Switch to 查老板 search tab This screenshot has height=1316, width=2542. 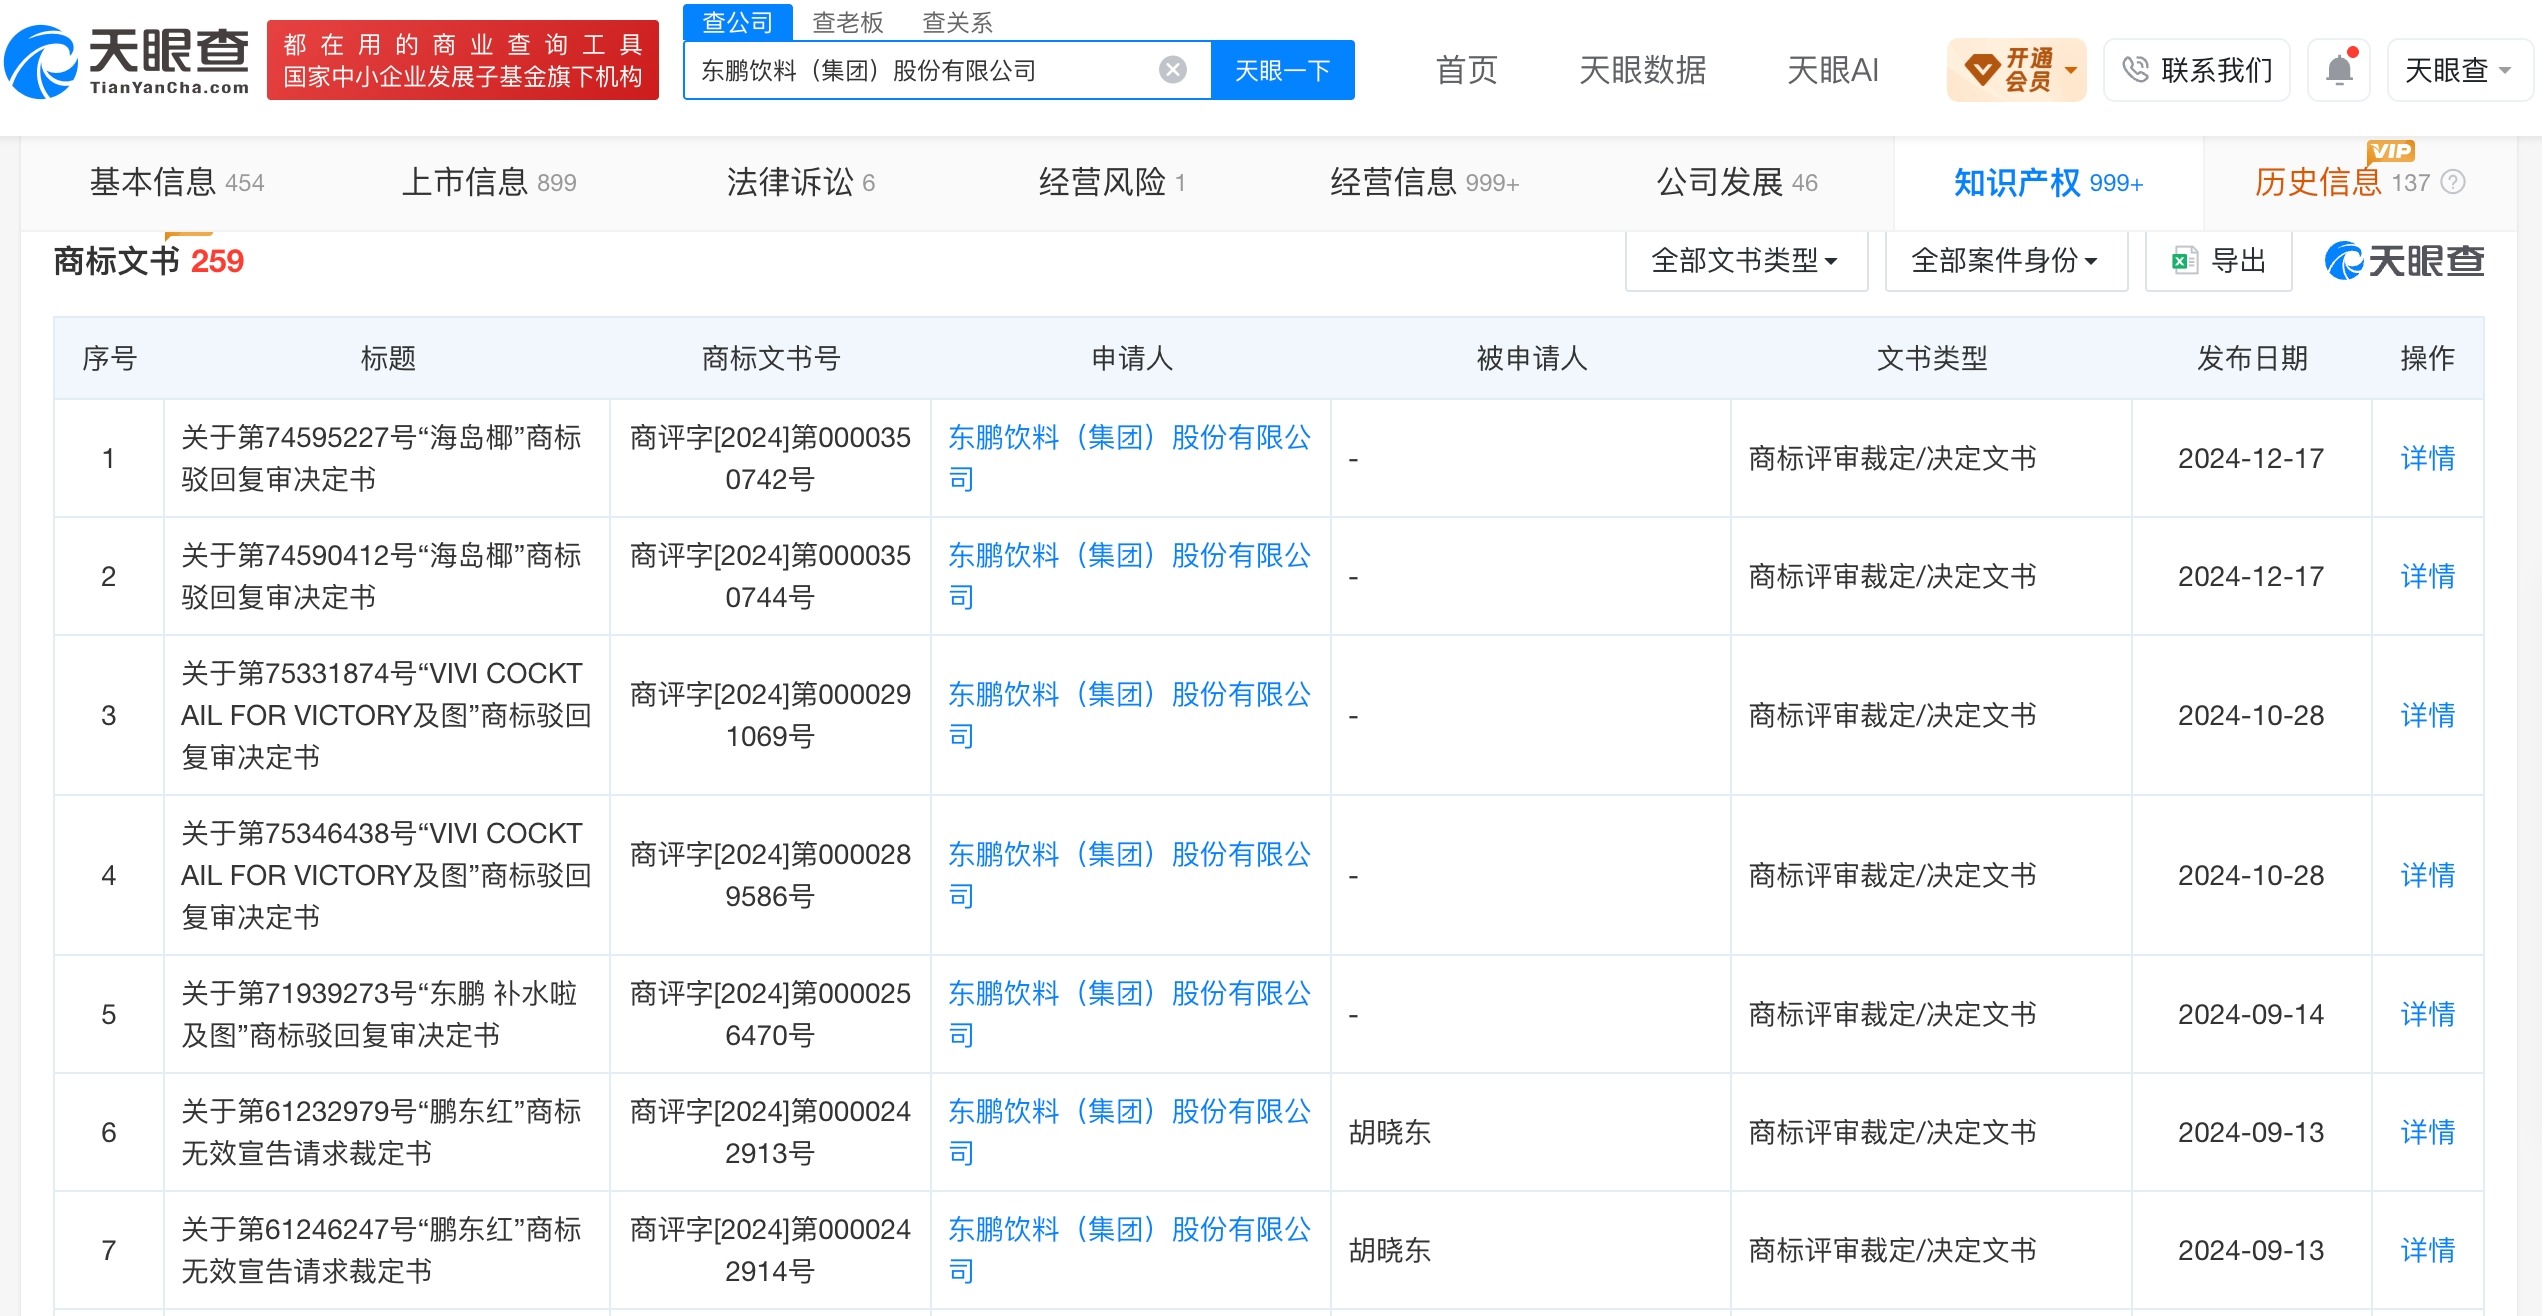tap(848, 22)
